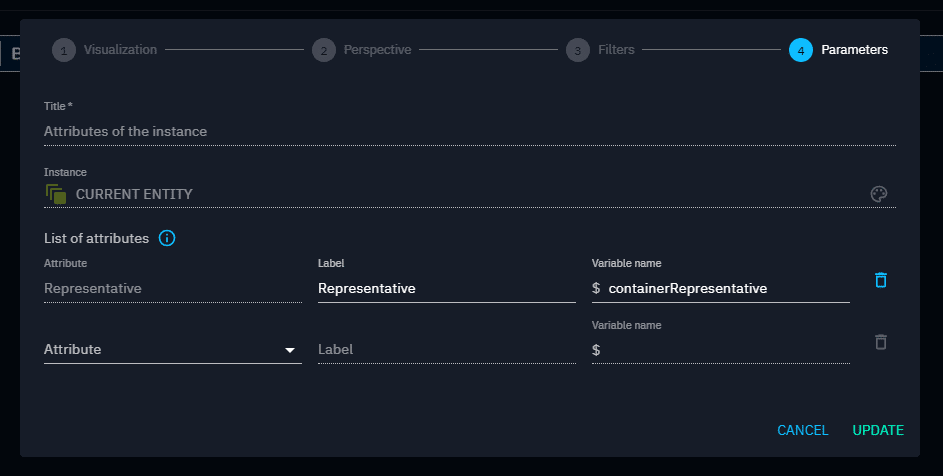Edit the Representative label field
Viewport: 943px width, 476px height.
tap(446, 289)
